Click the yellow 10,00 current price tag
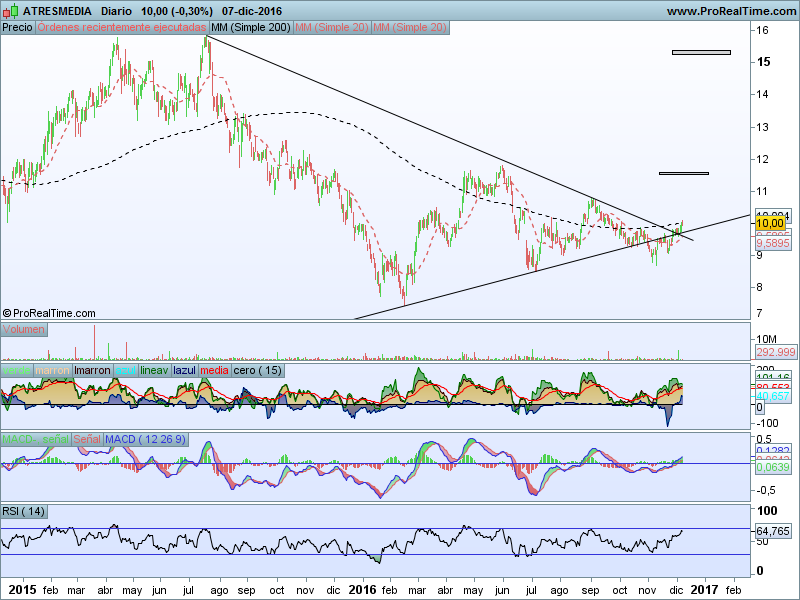Screen dimensions: 800x600 pos(767,223)
